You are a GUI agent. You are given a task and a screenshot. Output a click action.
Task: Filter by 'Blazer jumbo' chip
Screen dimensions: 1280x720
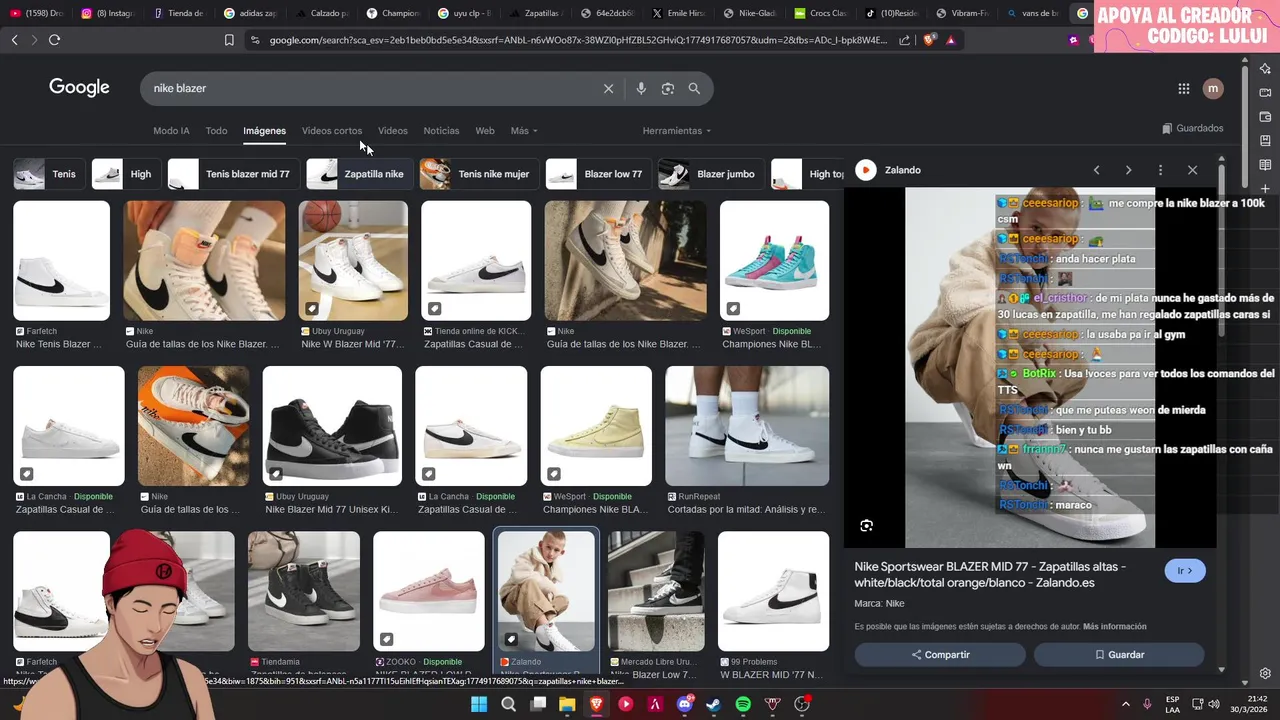[x=711, y=174]
